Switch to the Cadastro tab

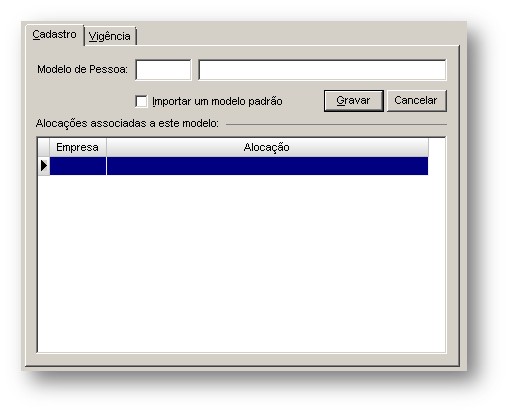[x=55, y=35]
